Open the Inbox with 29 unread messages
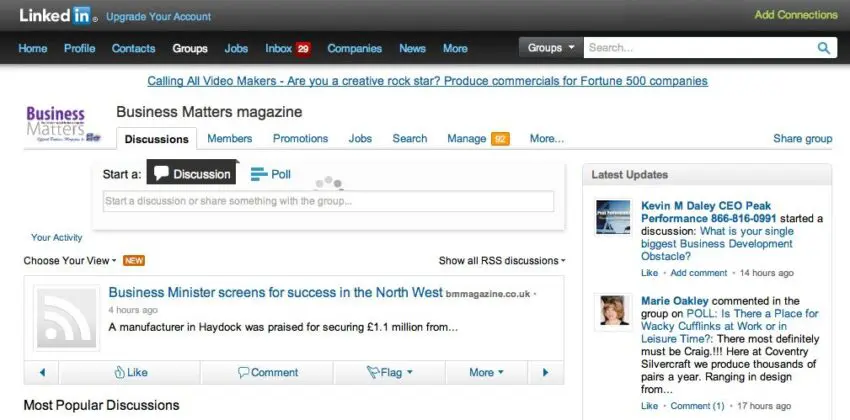Viewport: 850px width, 420px height. coord(288,48)
